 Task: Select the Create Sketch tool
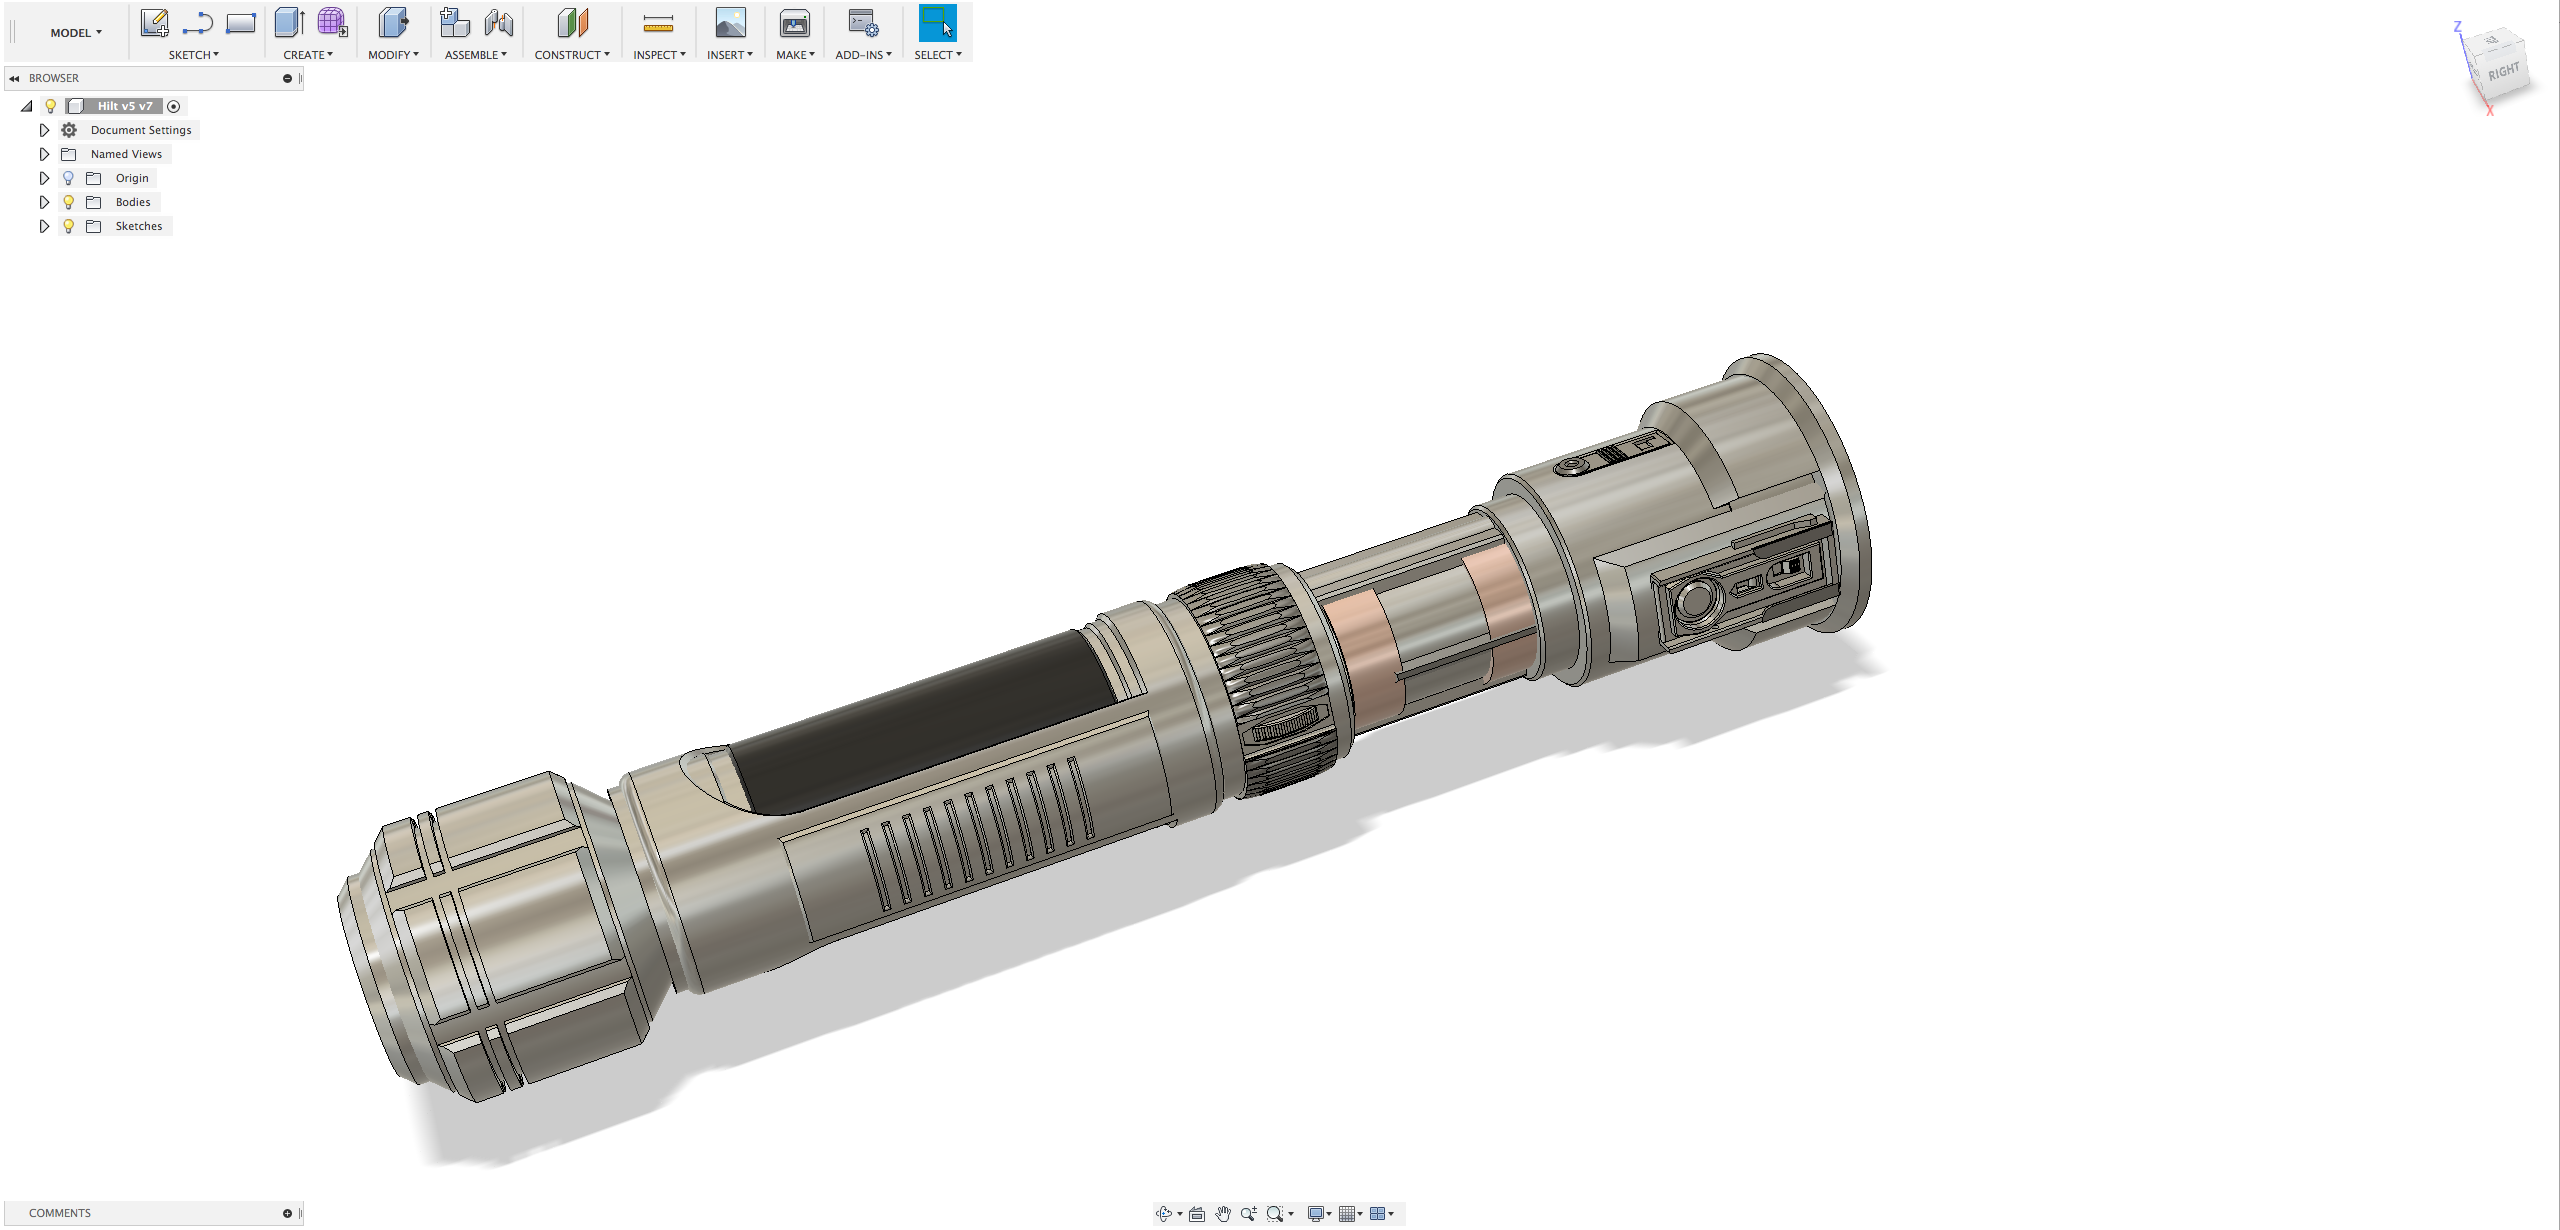pyautogui.click(x=154, y=23)
